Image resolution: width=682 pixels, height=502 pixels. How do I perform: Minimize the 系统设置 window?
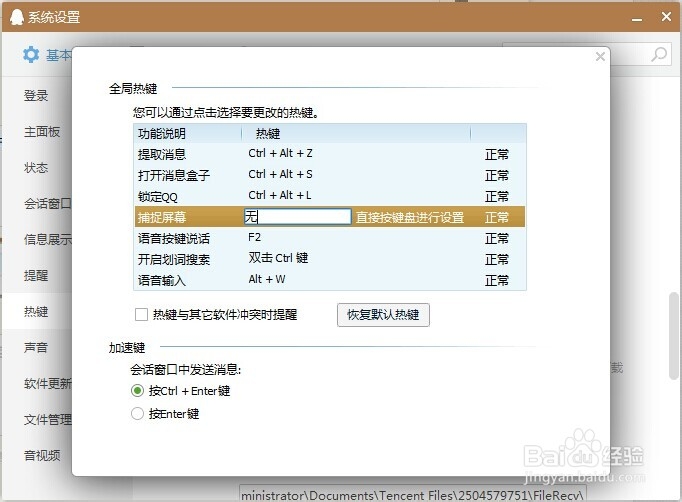click(637, 18)
